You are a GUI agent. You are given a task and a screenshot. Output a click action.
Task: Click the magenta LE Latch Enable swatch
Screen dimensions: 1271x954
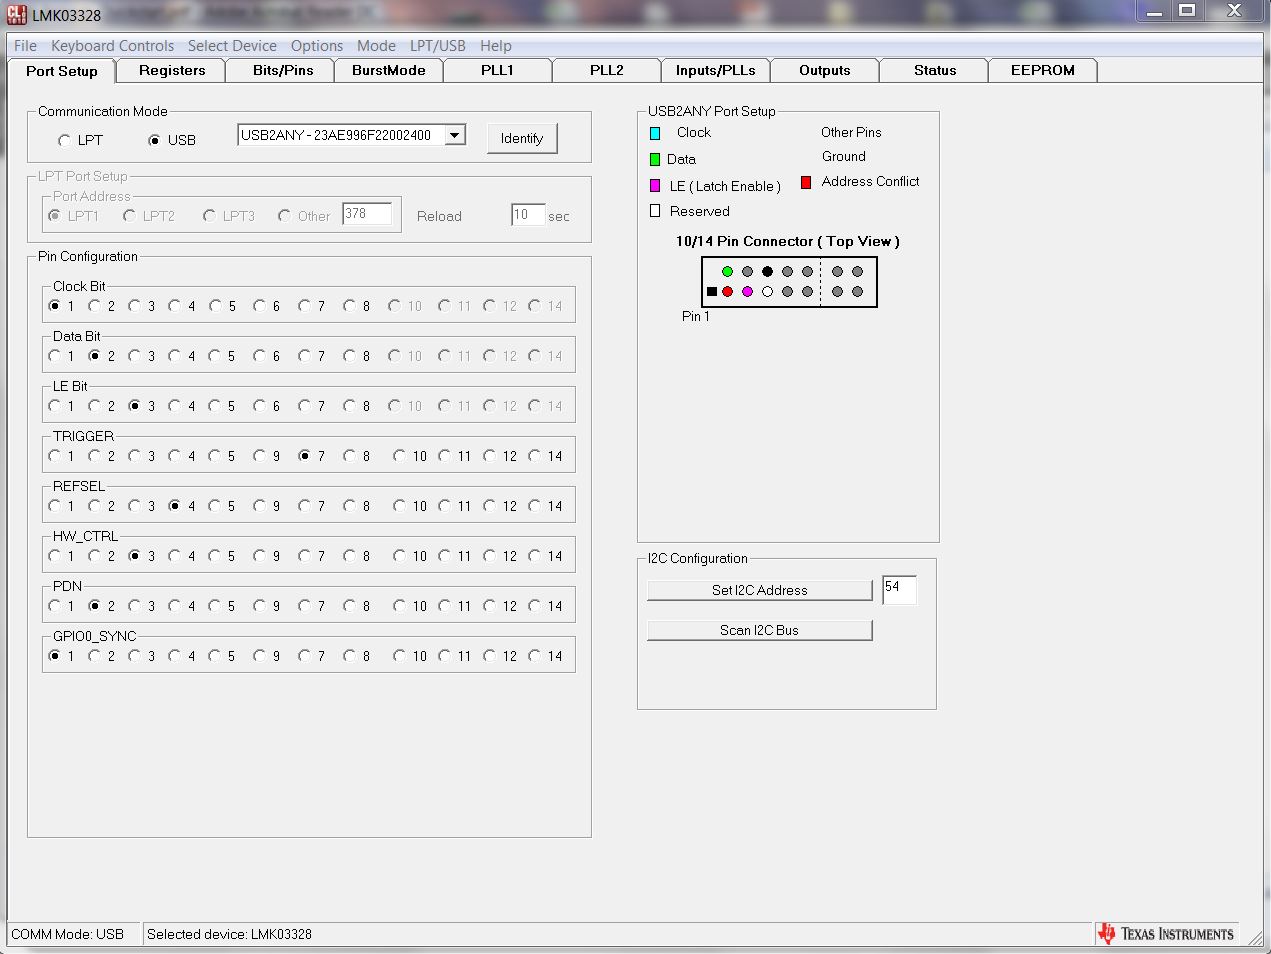[655, 186]
